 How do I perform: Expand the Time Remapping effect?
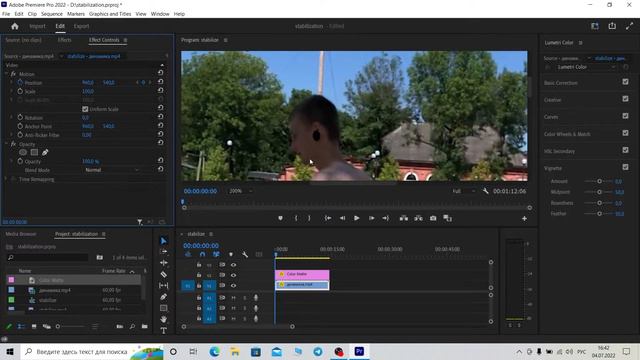coord(6,179)
